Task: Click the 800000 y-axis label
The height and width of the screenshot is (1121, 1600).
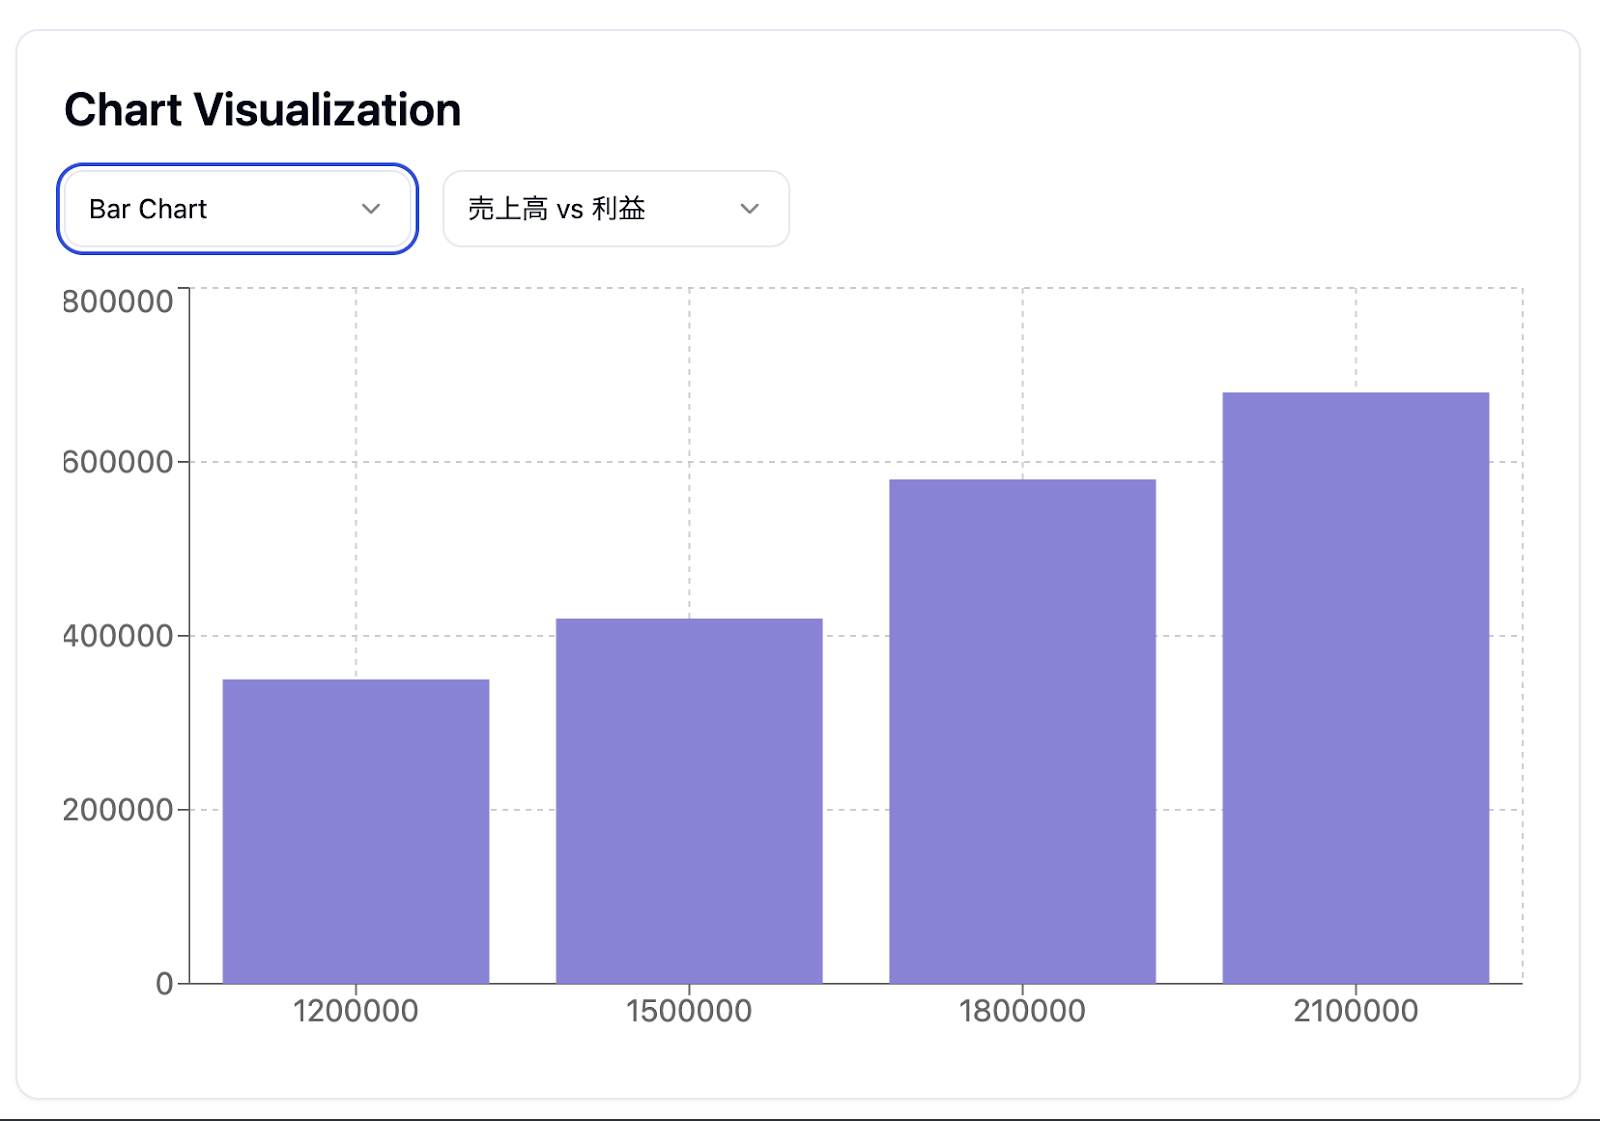Action: 118,302
